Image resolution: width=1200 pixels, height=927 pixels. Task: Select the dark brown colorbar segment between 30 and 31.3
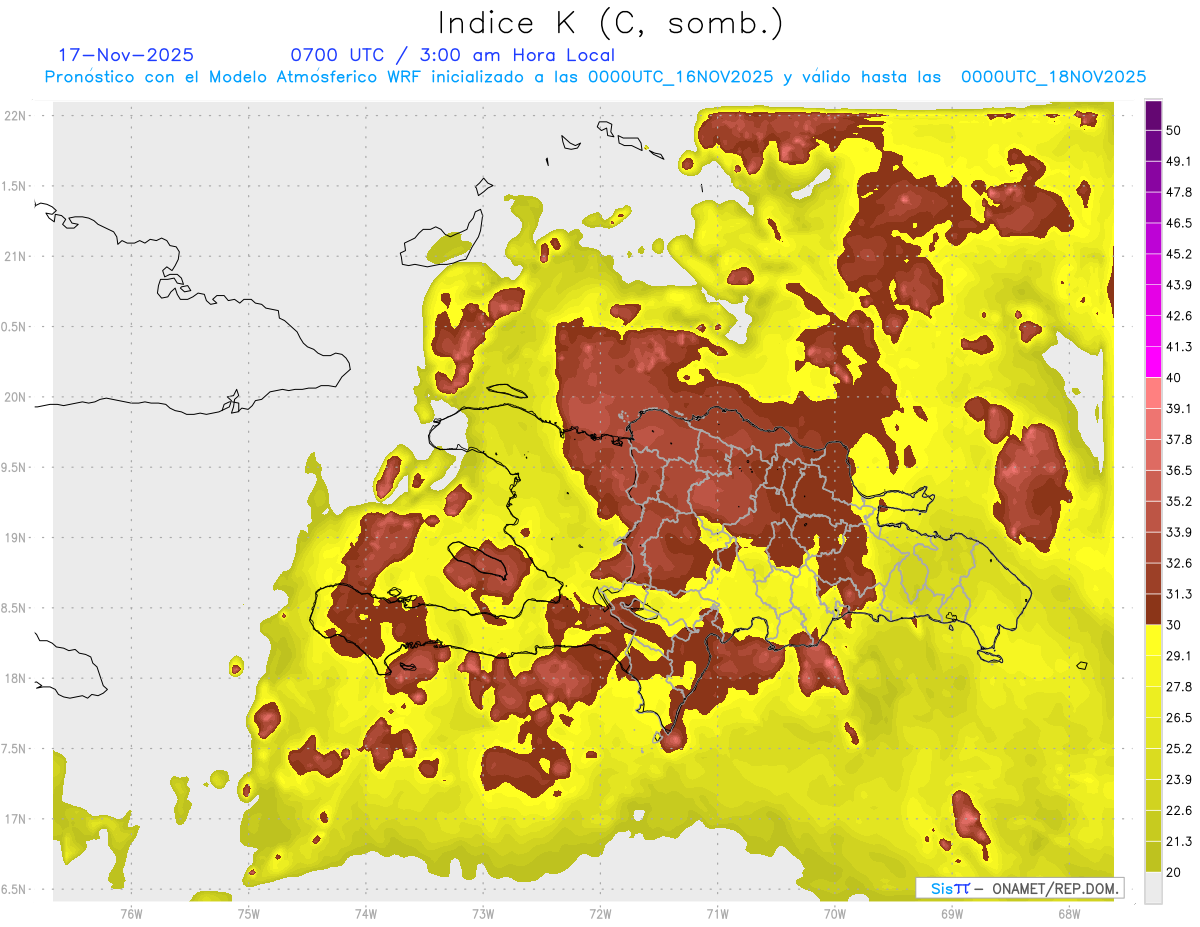(1153, 610)
